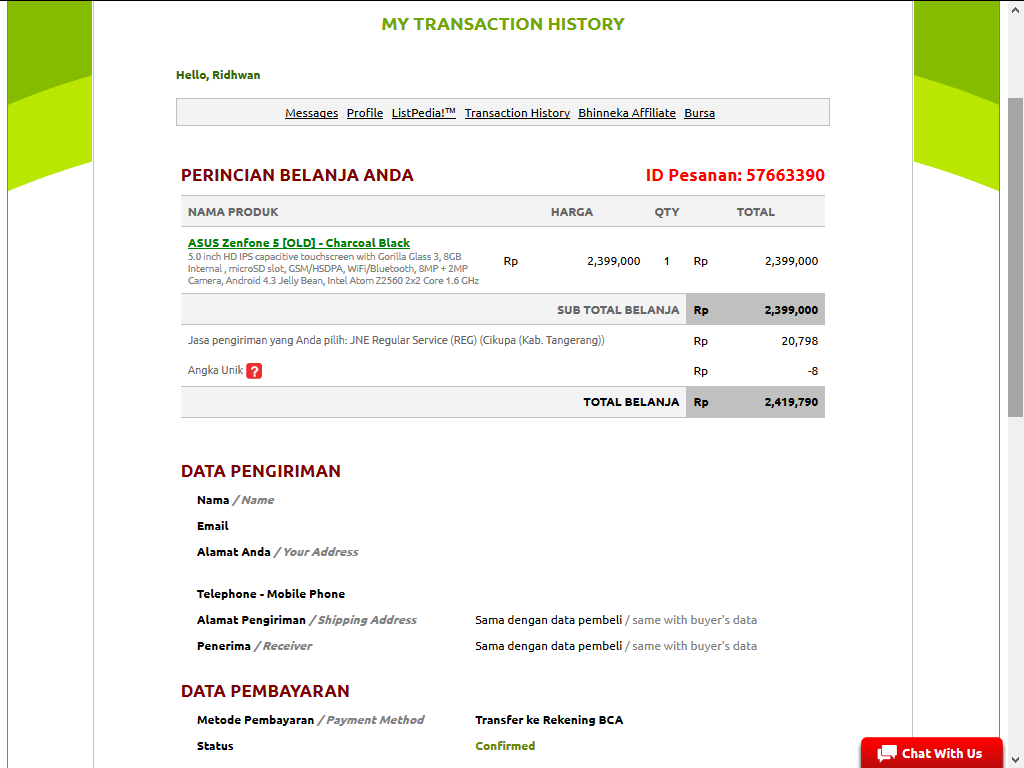The image size is (1024, 768).
Task: Click the DATA PEMBAYARAN heading
Action: [x=265, y=691]
